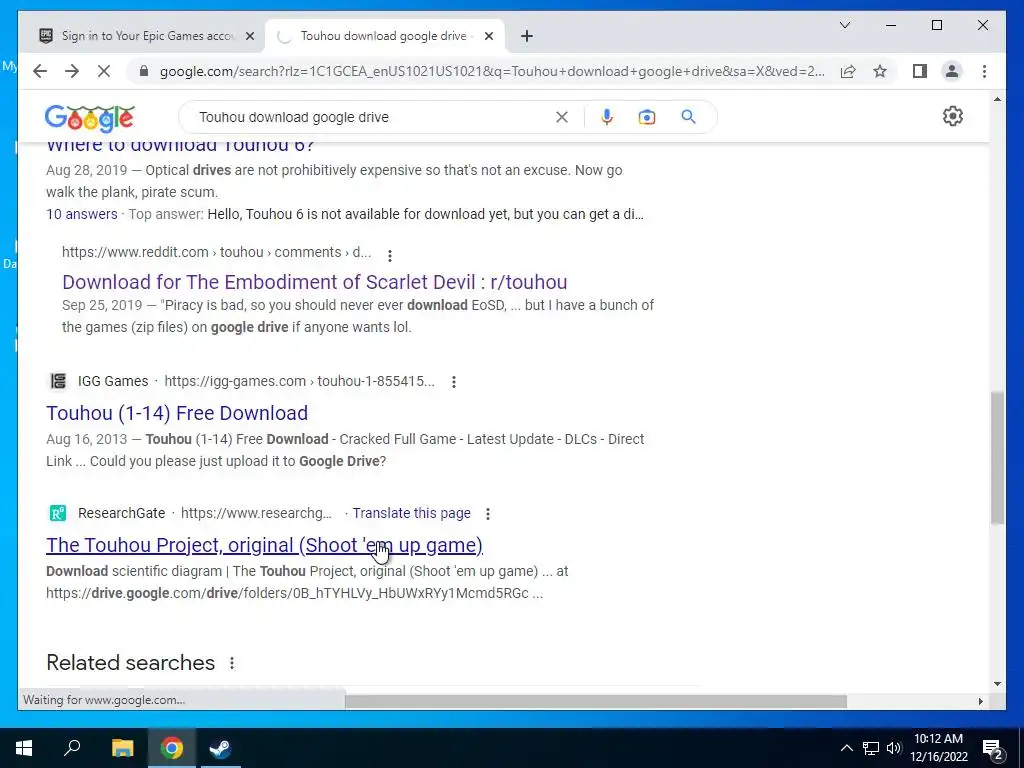
Task: Share this page from the address bar
Action: 848,71
